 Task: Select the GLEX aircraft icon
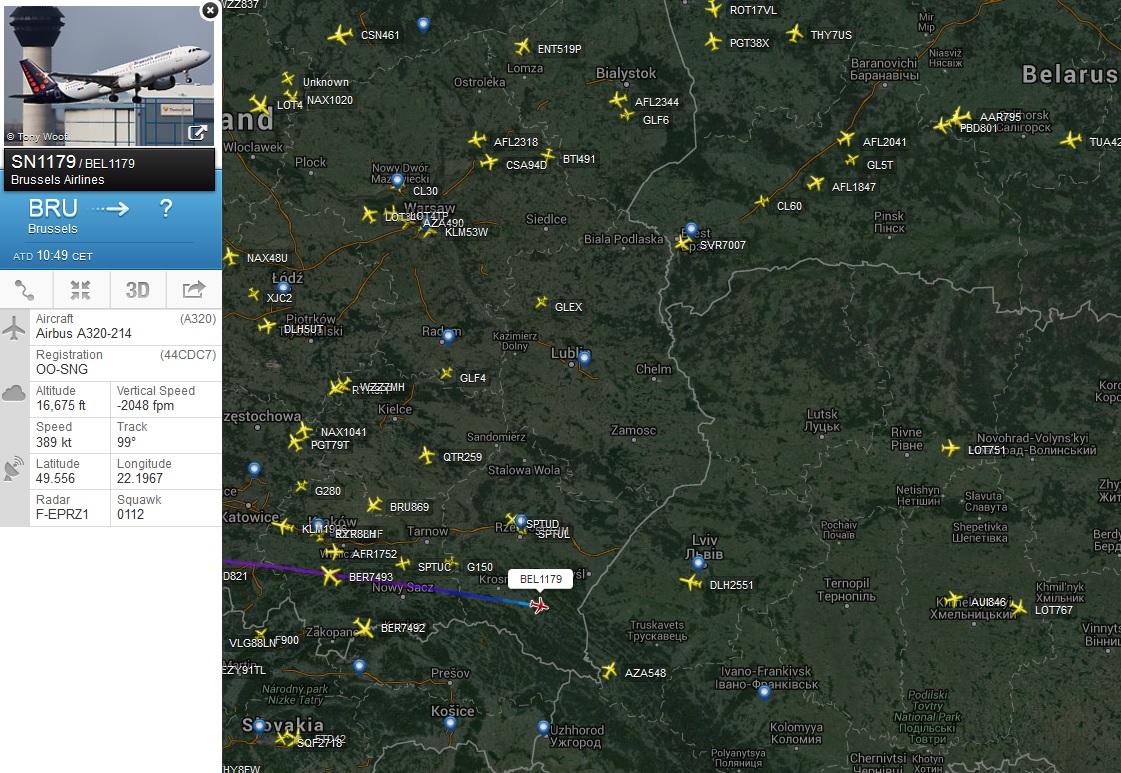[x=541, y=303]
